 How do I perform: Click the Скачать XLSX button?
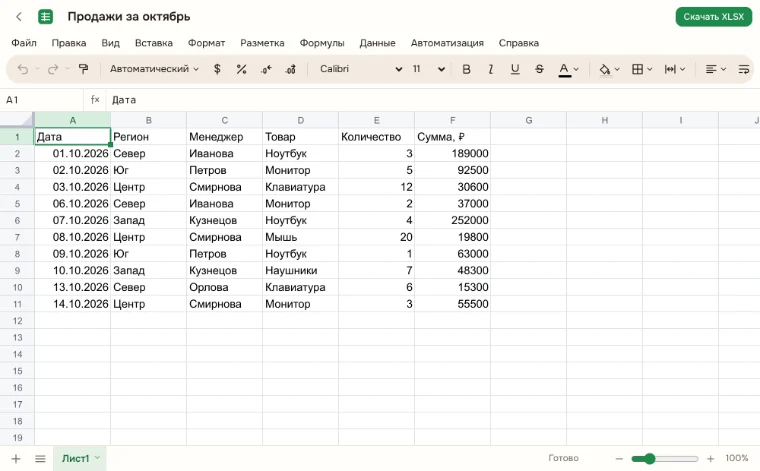[713, 17]
